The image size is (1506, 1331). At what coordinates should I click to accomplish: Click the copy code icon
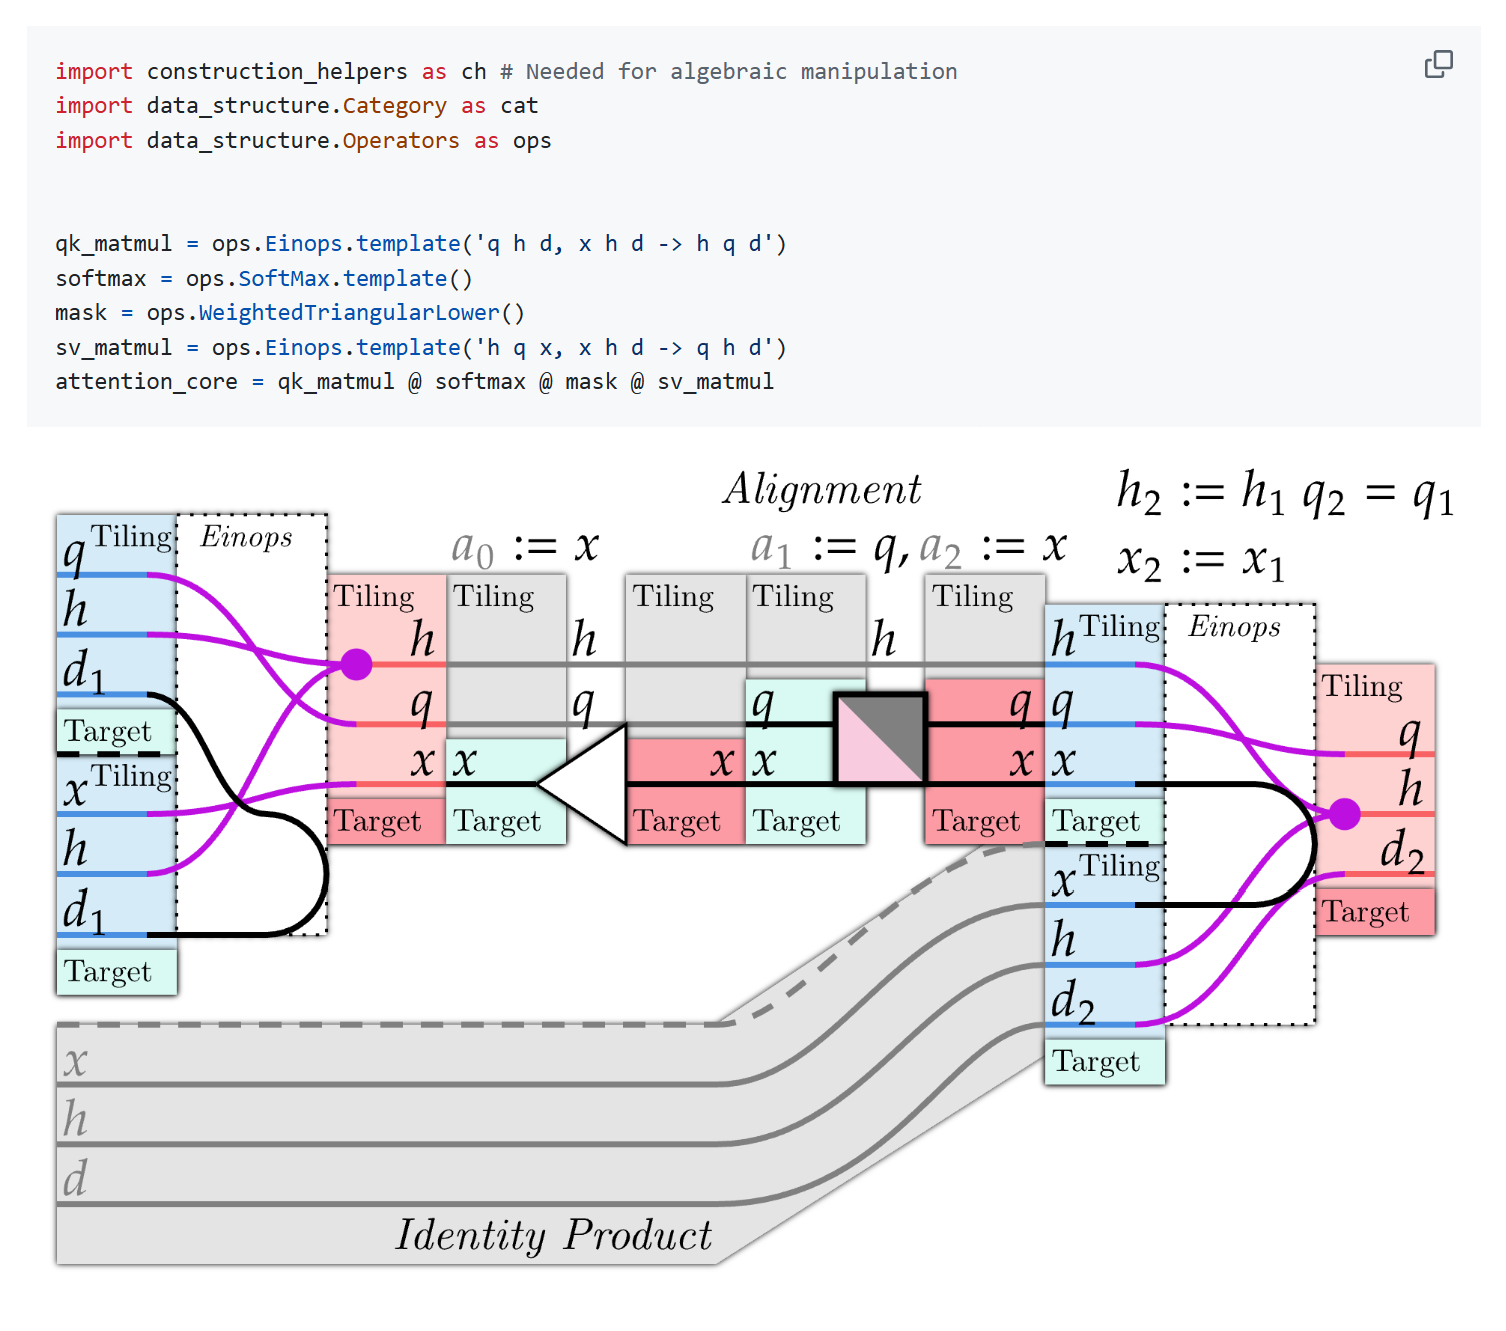click(x=1438, y=65)
